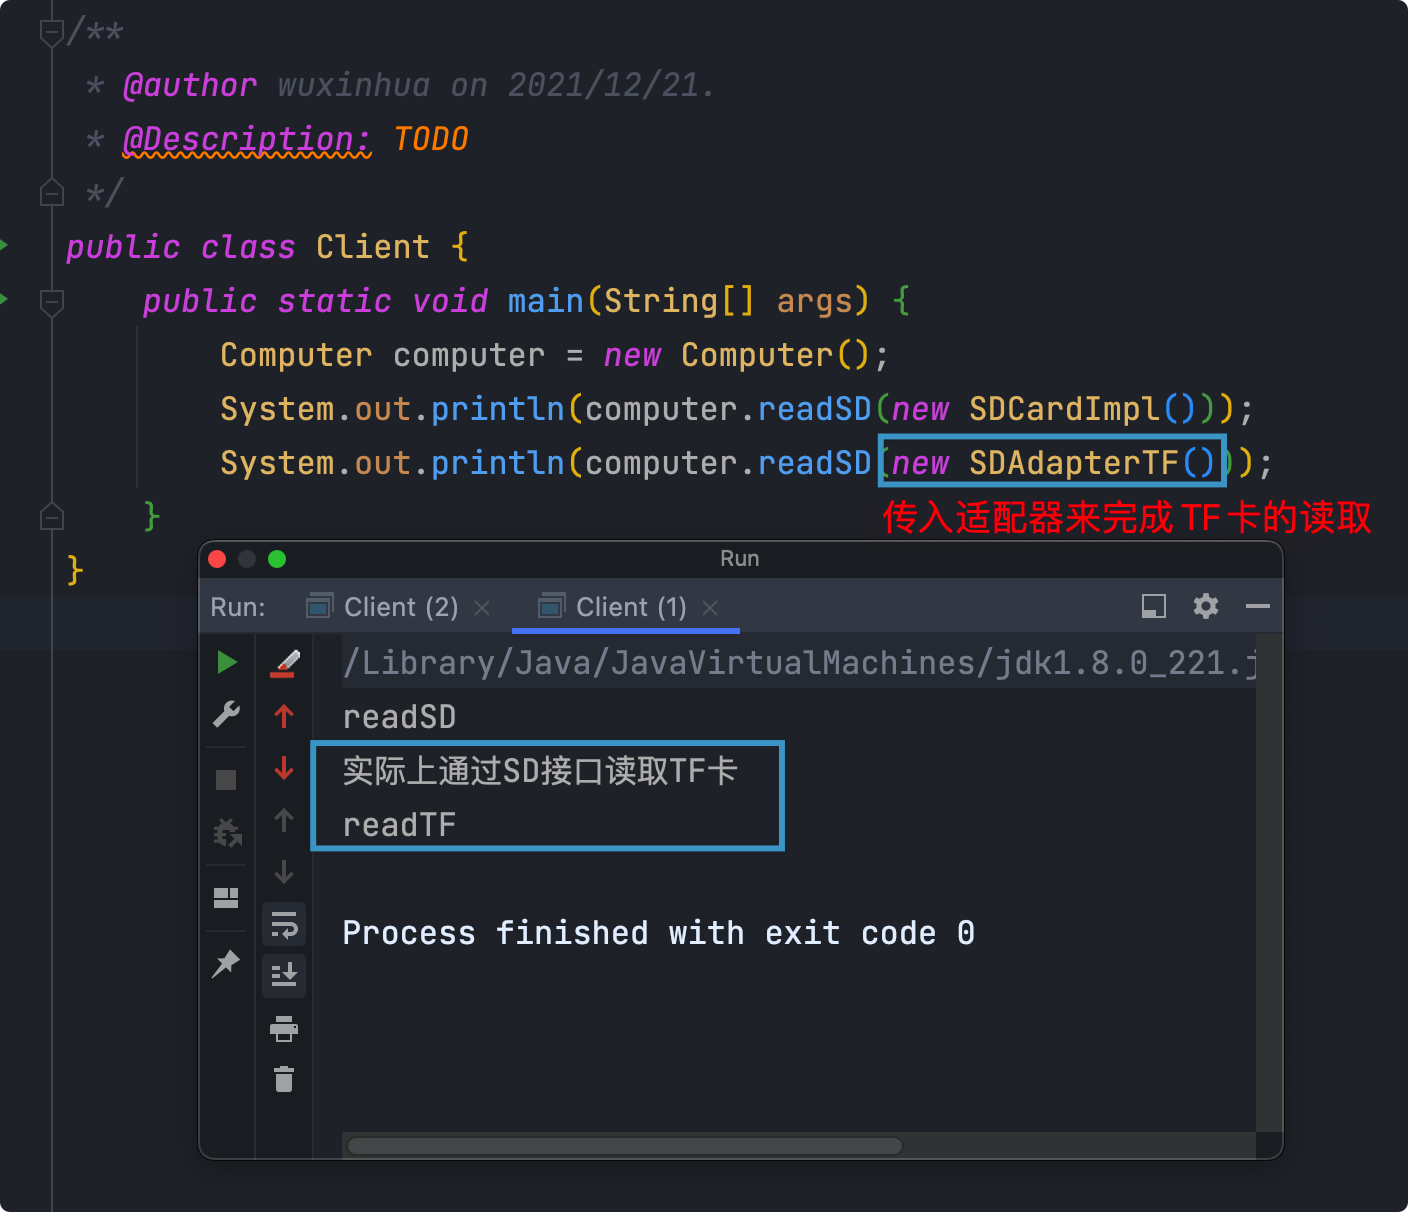Run Client class from gutter arrow
This screenshot has height=1212, width=1408.
(5, 245)
